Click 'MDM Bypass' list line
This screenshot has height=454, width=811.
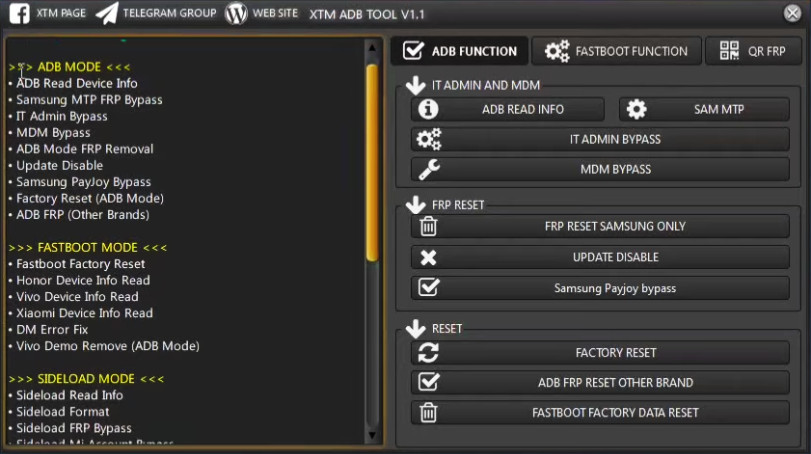(53, 133)
